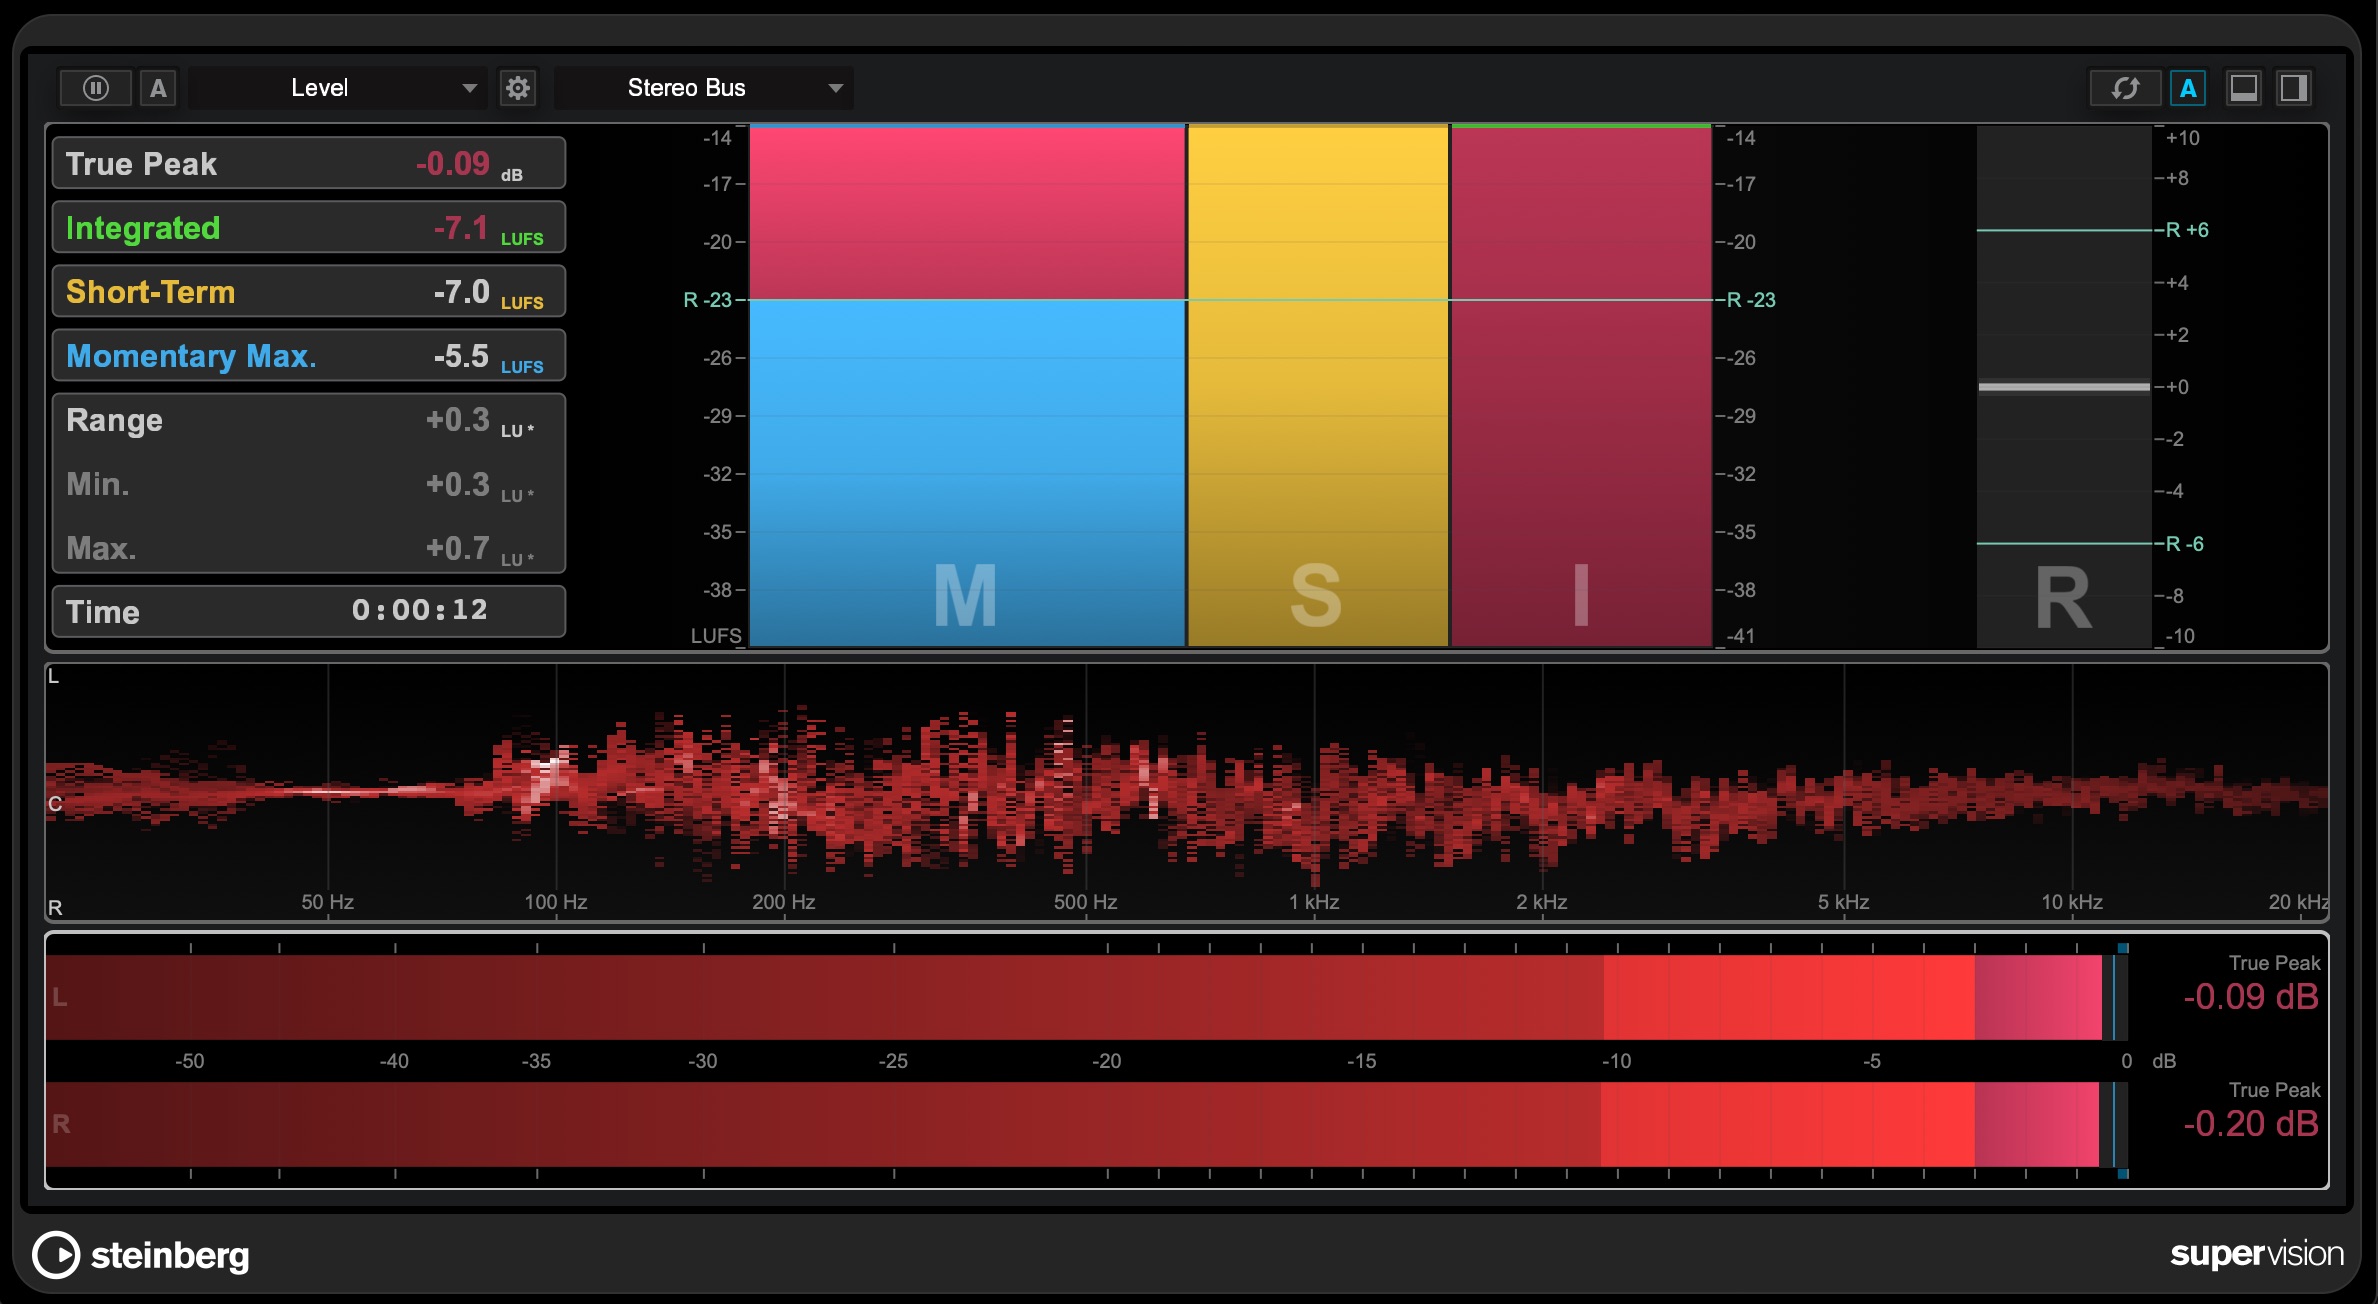Click the Max. +0.7 LU value
2378x1304 pixels.
click(458, 548)
